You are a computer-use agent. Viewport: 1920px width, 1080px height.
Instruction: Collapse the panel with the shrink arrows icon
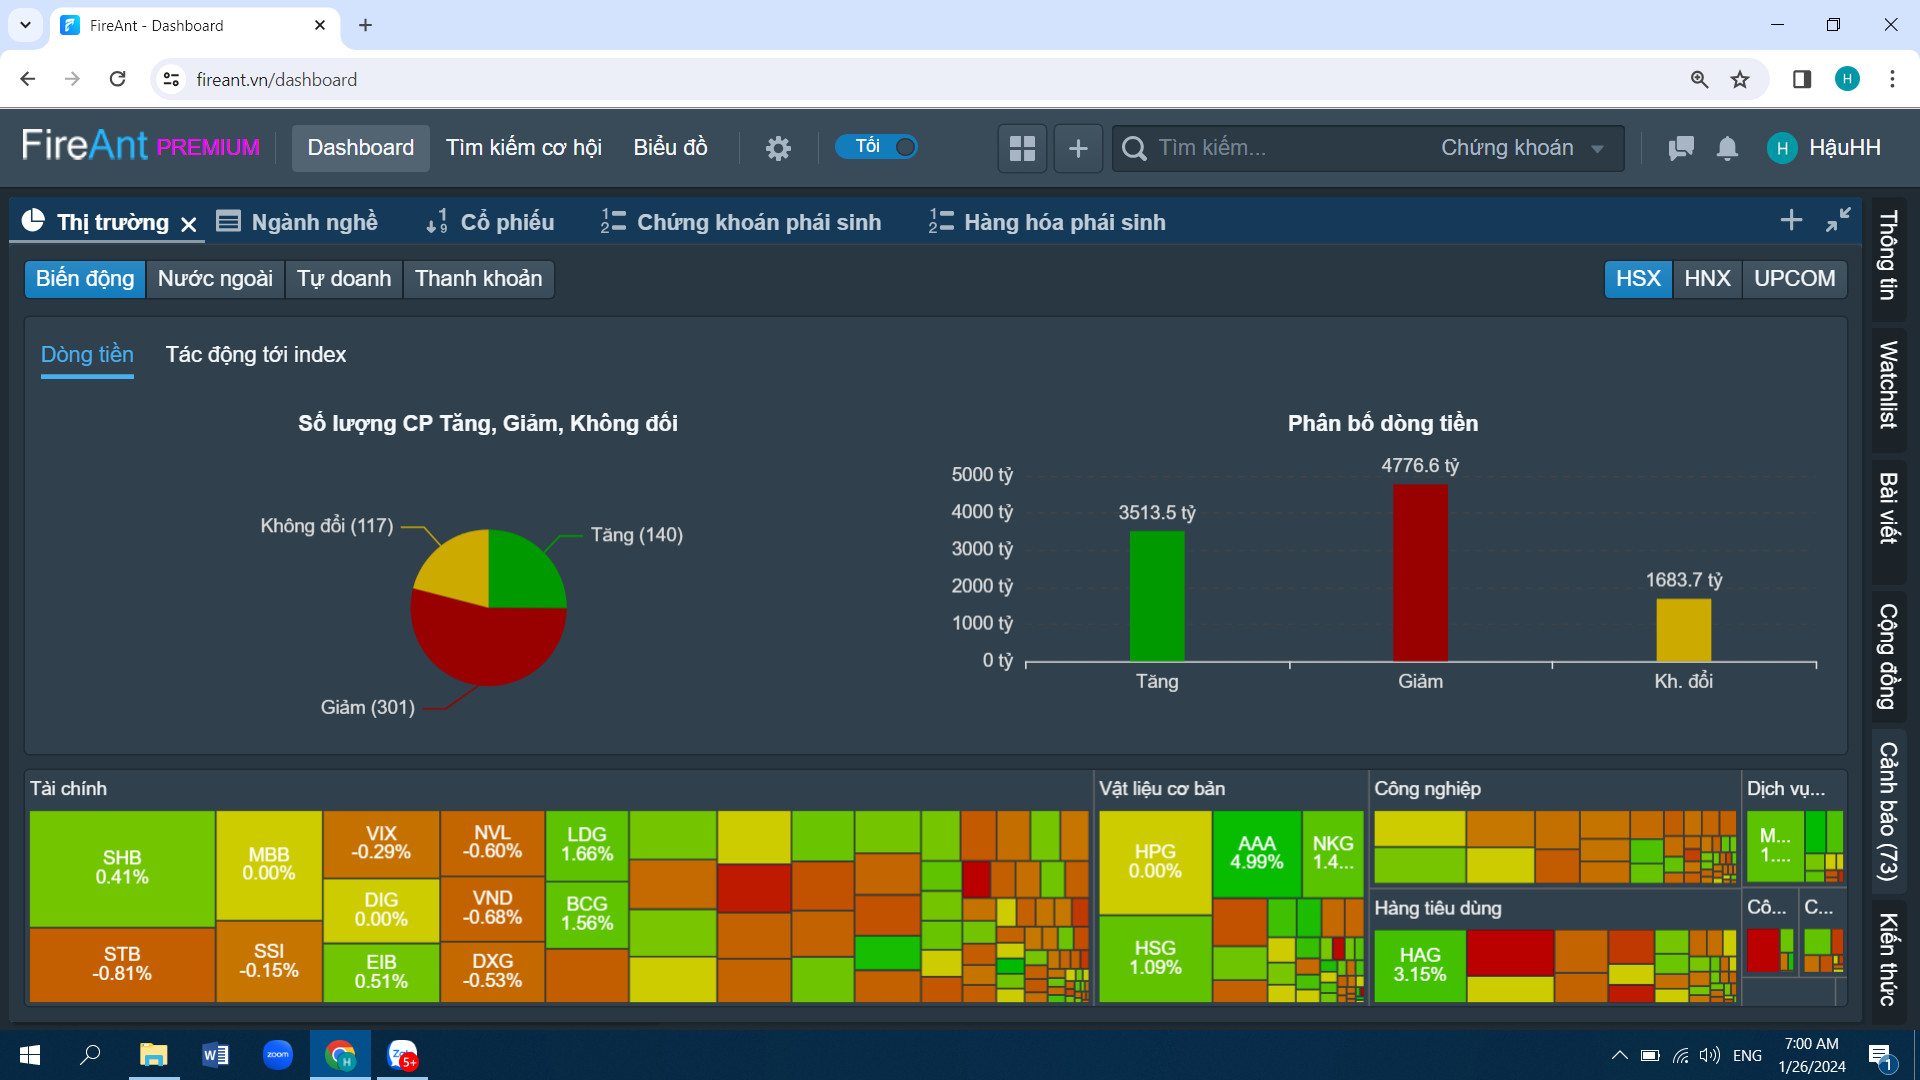(x=1838, y=220)
